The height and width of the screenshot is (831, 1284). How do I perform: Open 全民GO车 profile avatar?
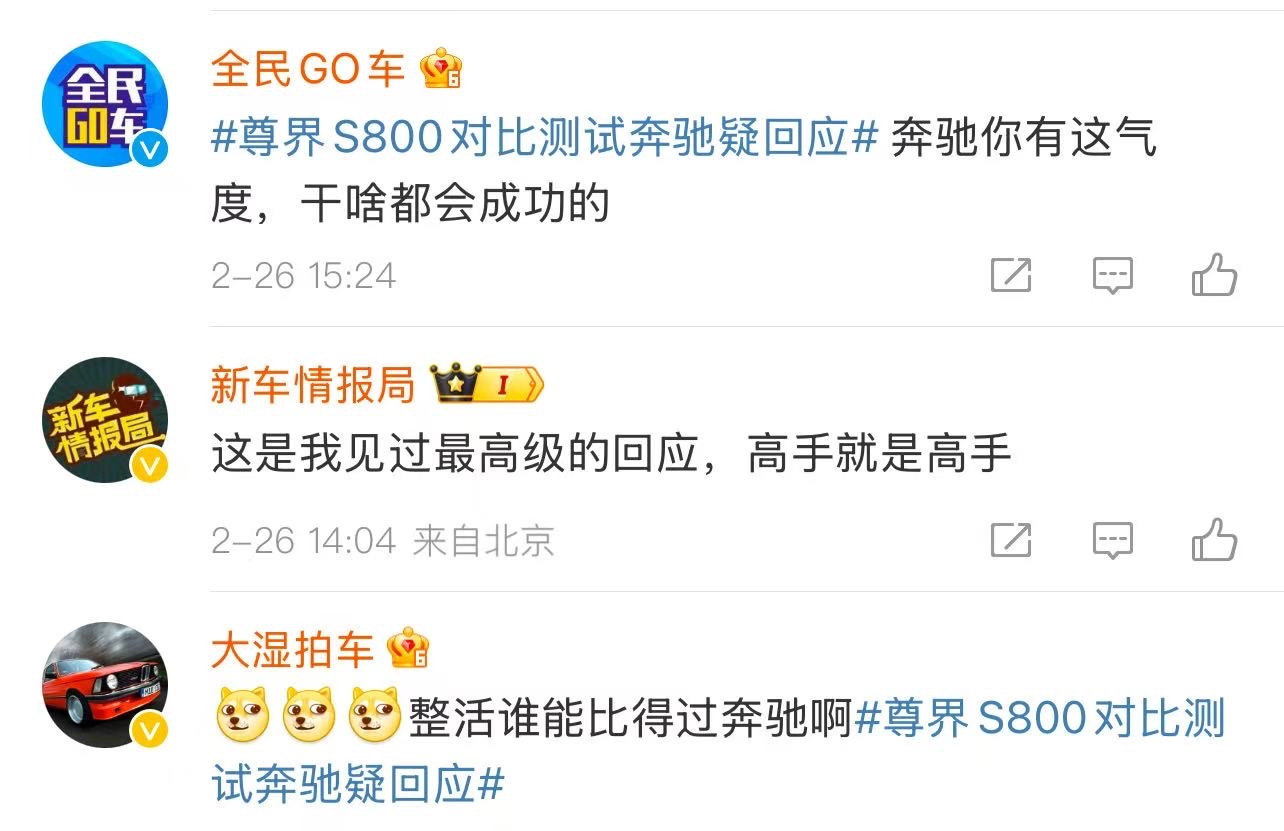pyautogui.click(x=105, y=104)
